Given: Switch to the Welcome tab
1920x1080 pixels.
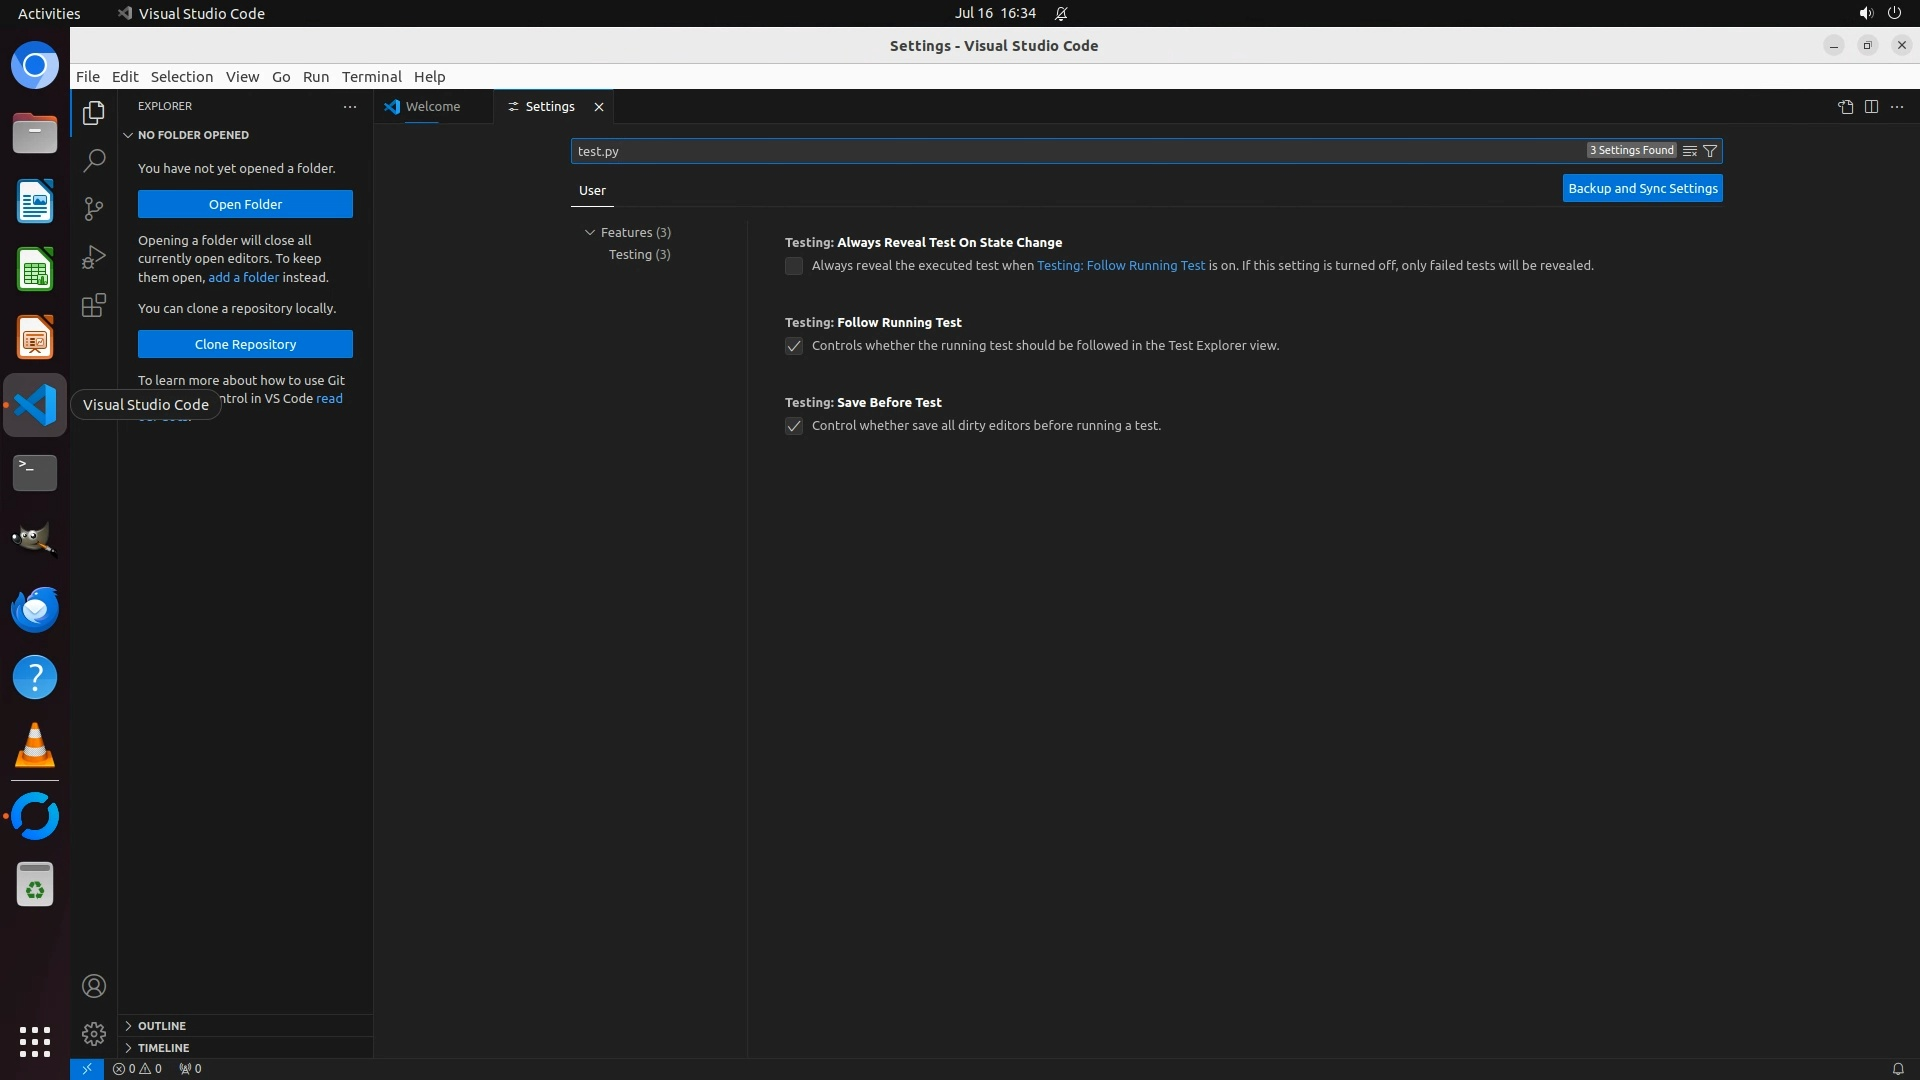Looking at the screenshot, I should click(x=433, y=107).
